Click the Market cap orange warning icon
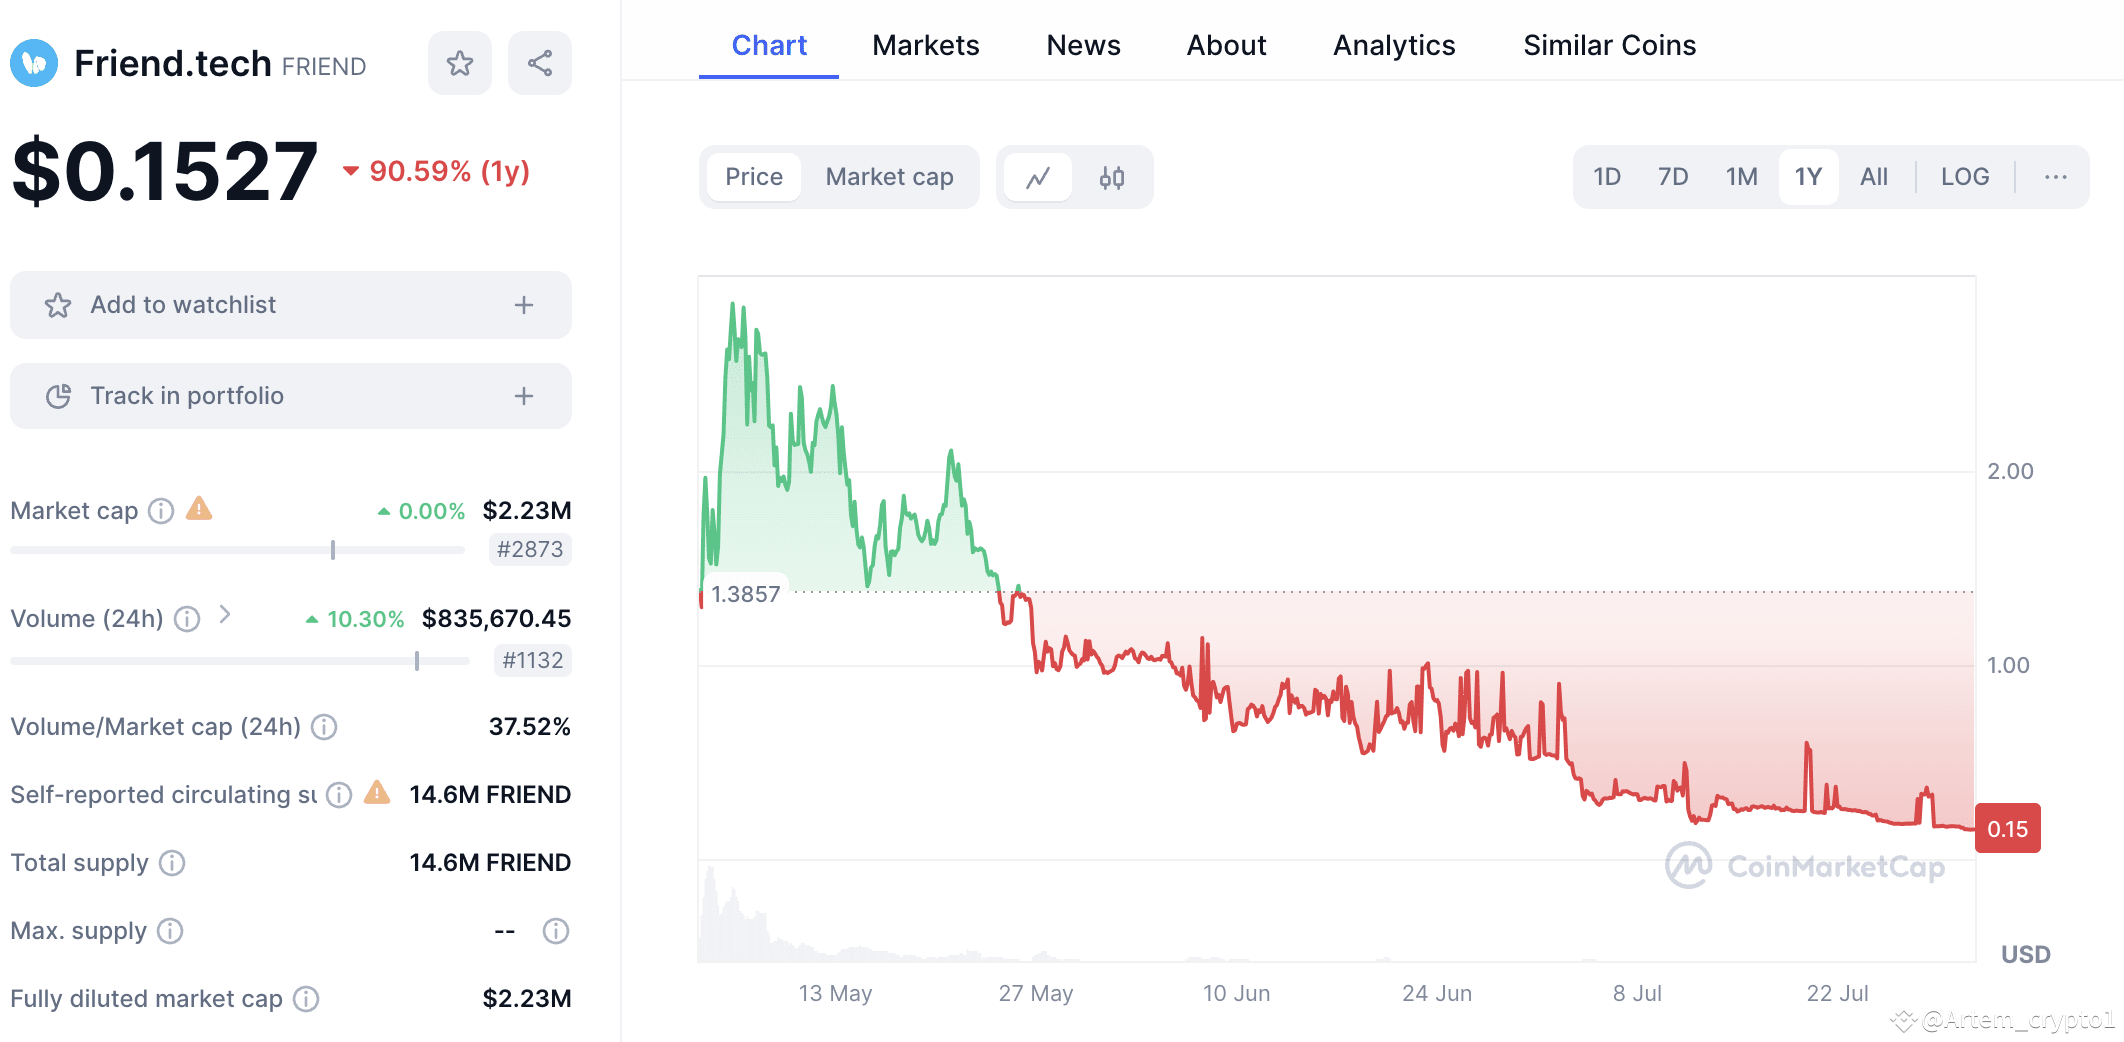Image resolution: width=2124 pixels, height=1042 pixels. pyautogui.click(x=199, y=509)
